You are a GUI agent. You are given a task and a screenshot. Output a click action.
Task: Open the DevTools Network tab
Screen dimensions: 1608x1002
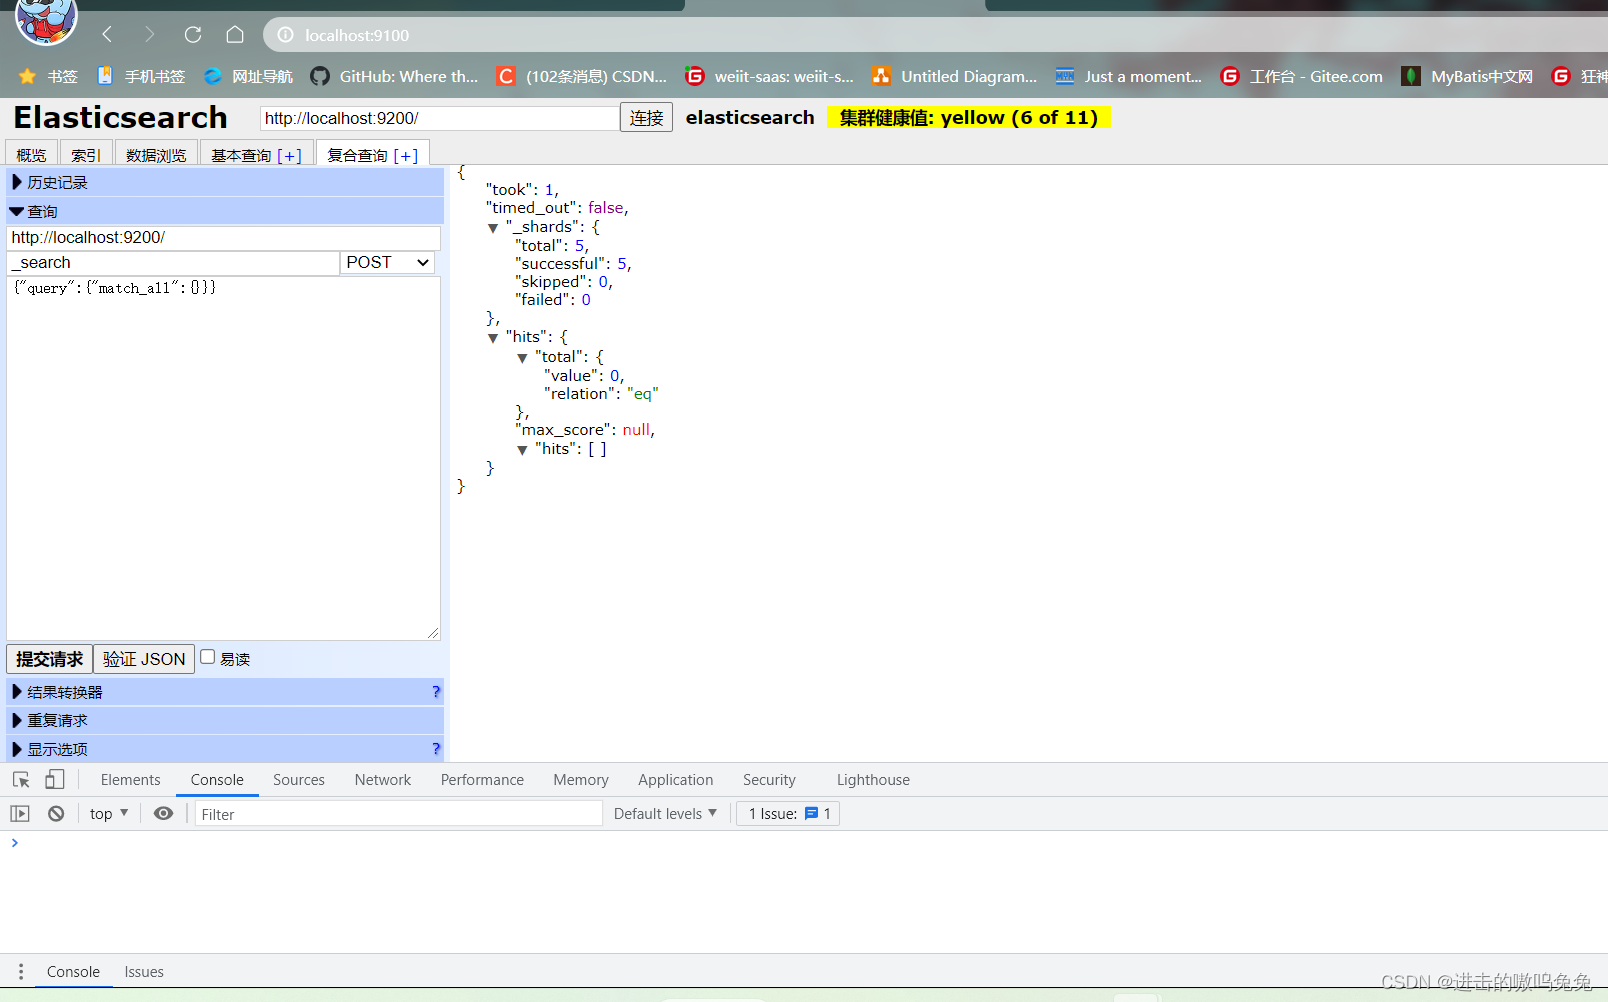pyautogui.click(x=383, y=780)
